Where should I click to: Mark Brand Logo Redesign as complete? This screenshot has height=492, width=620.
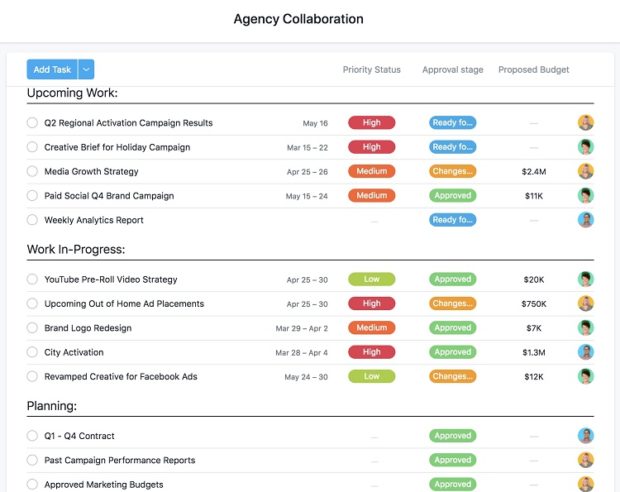pos(32,328)
